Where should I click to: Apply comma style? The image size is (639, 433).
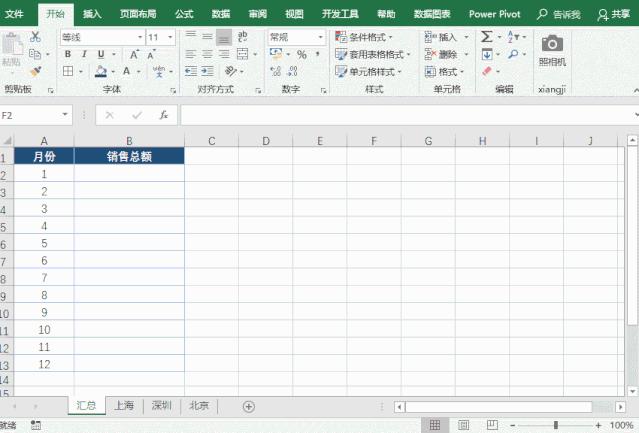317,54
